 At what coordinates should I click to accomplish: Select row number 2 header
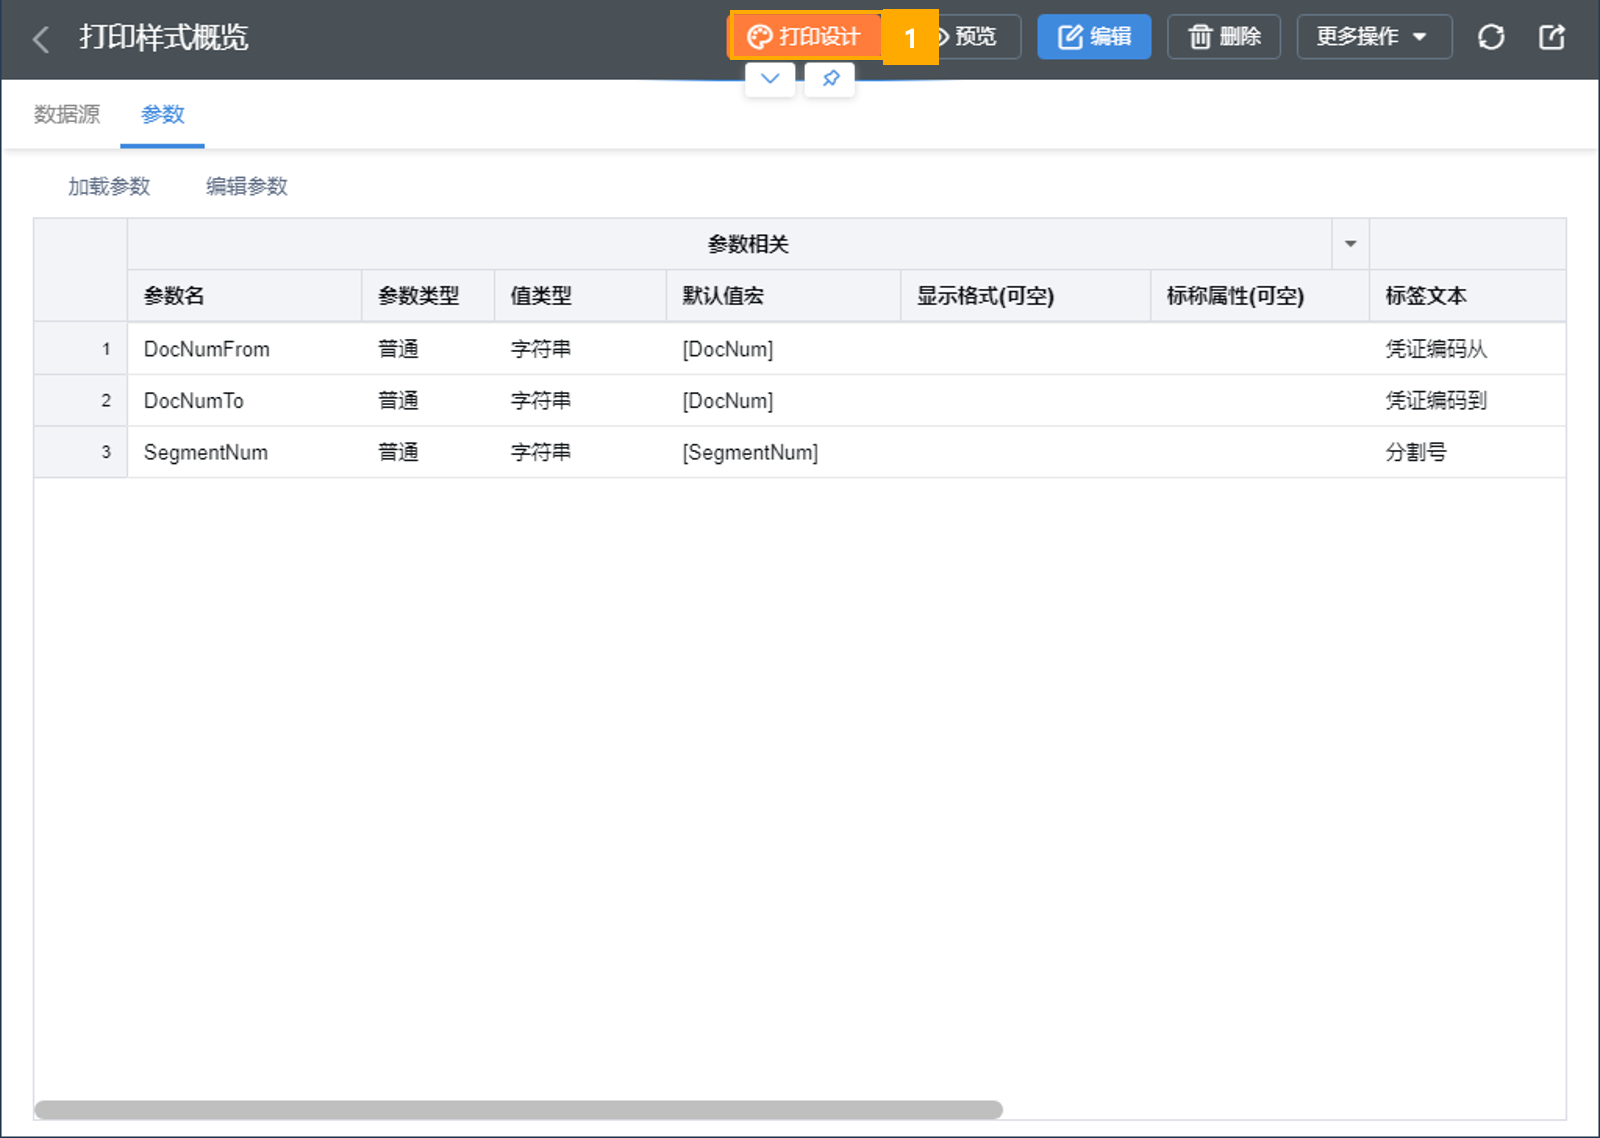pyautogui.click(x=81, y=401)
